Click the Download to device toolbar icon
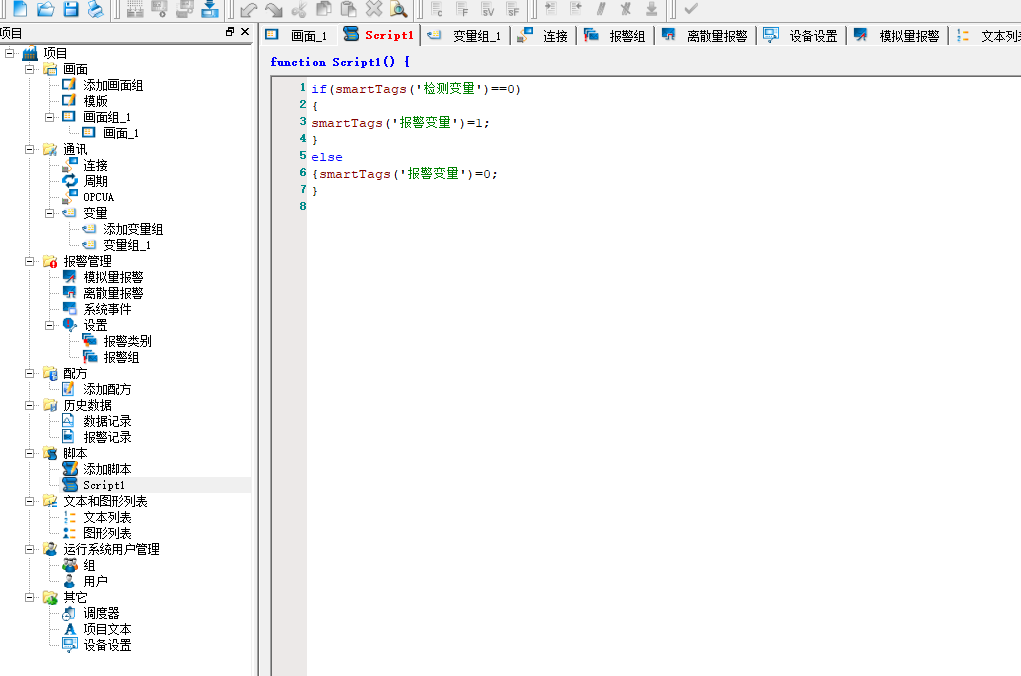 coord(210,8)
